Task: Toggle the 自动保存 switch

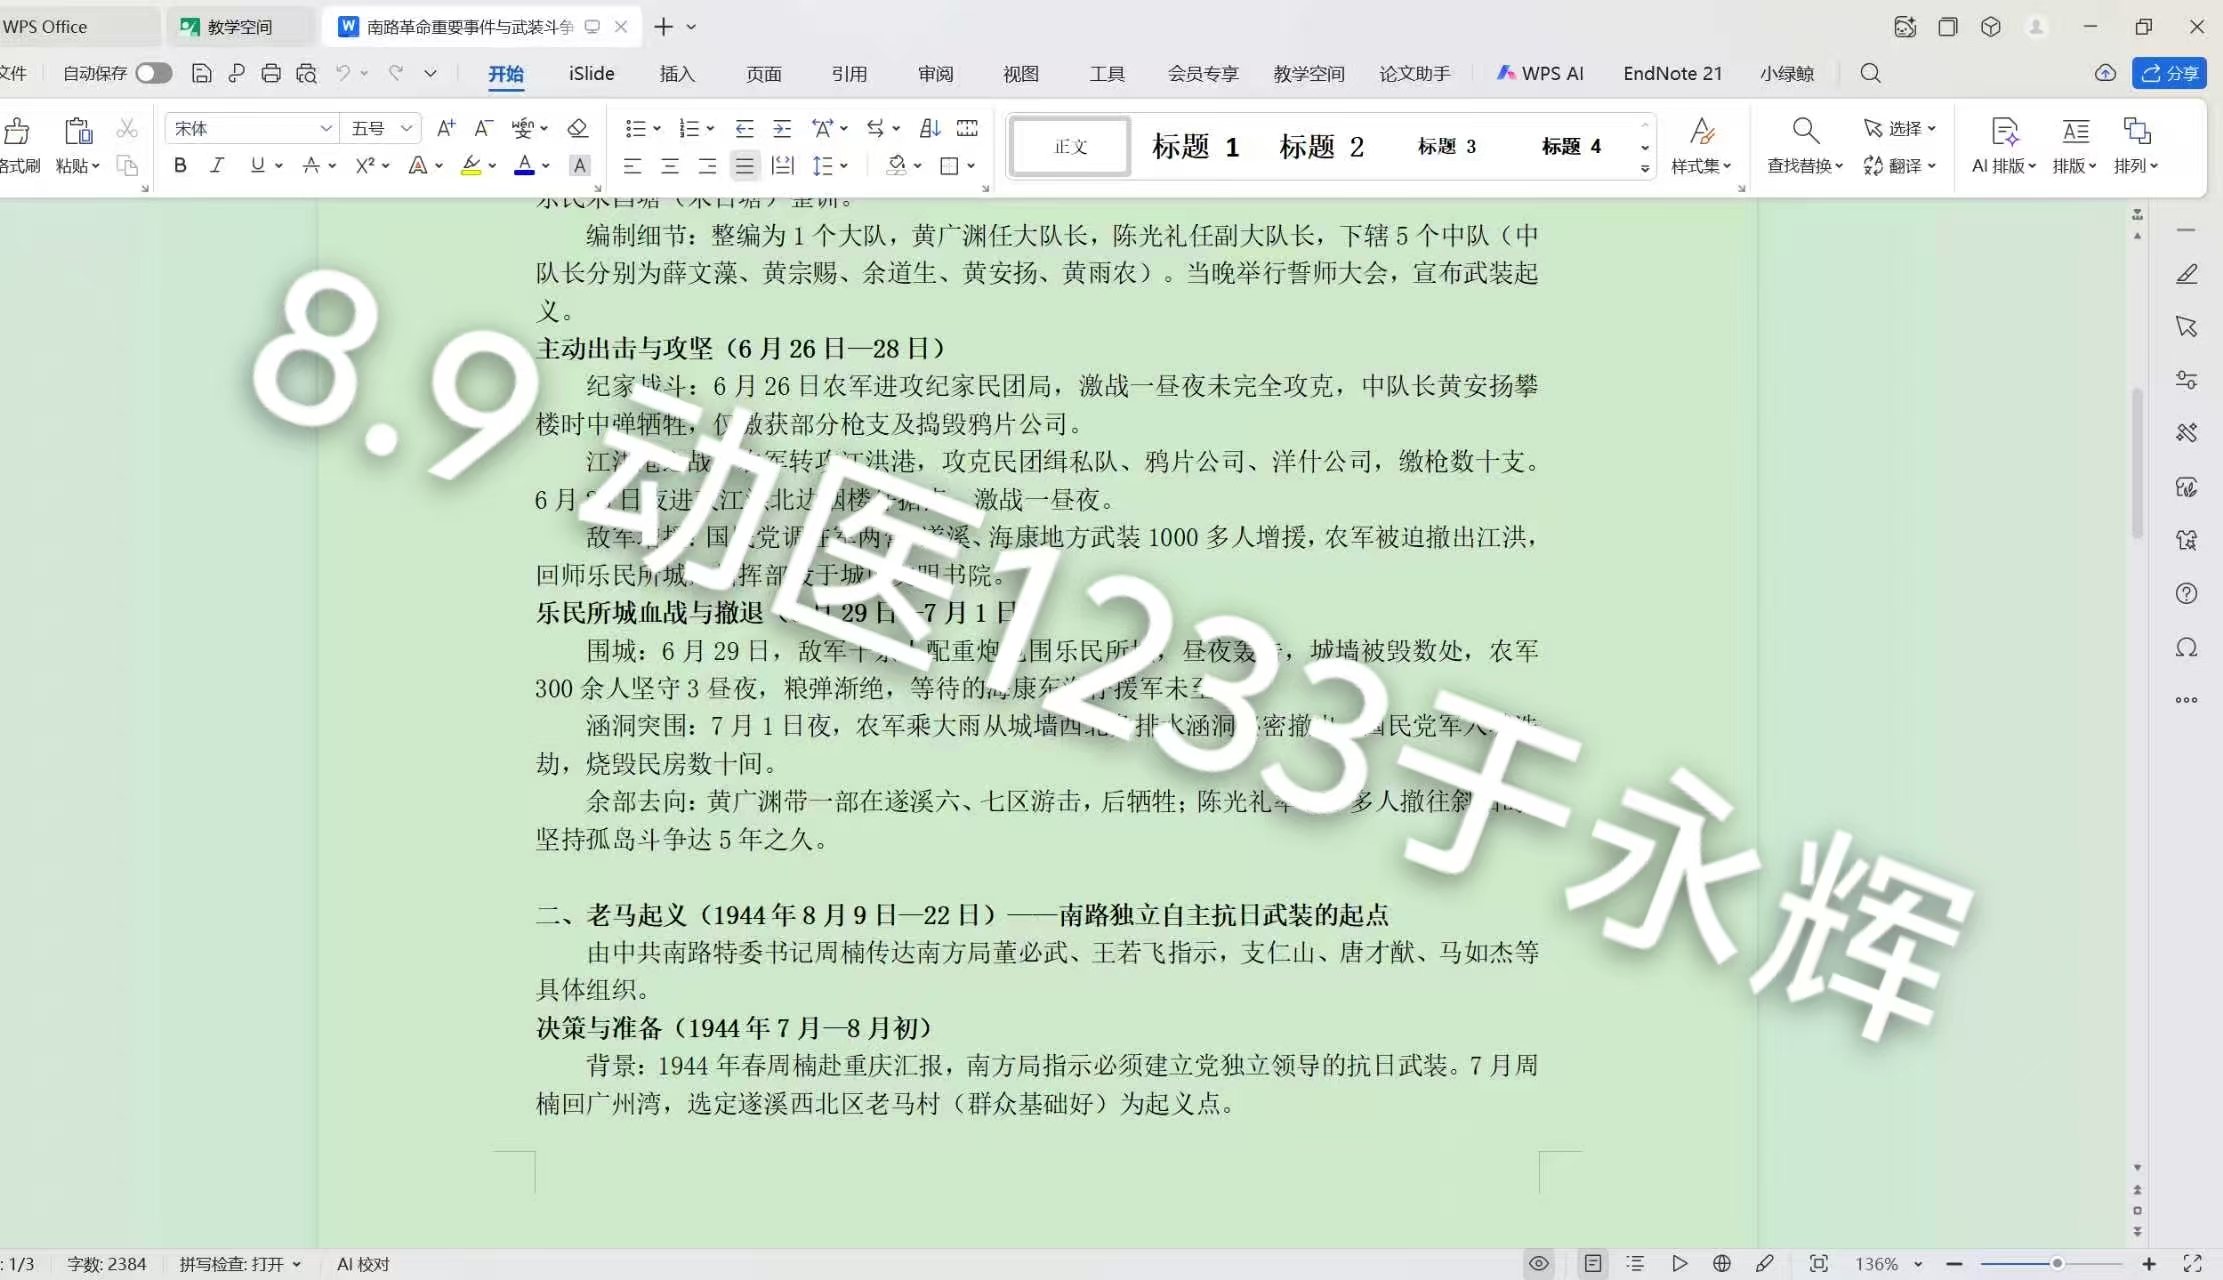Action: pos(153,73)
